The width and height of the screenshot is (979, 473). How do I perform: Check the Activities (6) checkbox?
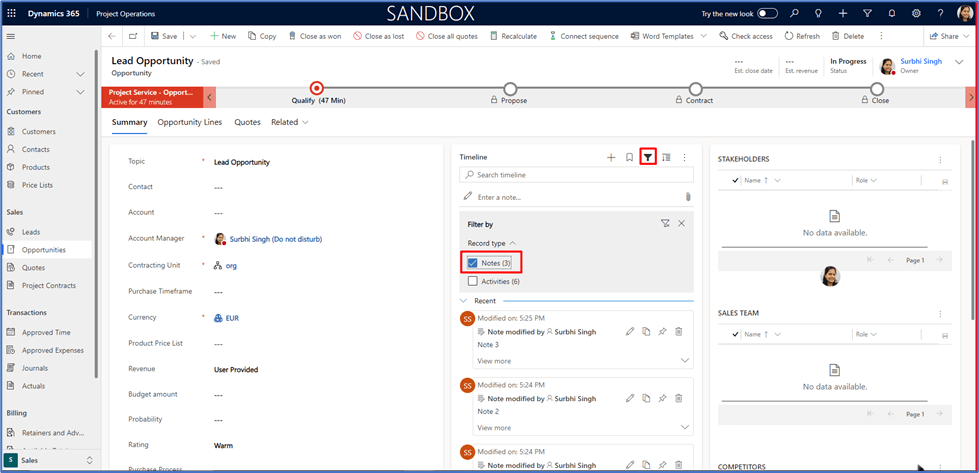473,282
